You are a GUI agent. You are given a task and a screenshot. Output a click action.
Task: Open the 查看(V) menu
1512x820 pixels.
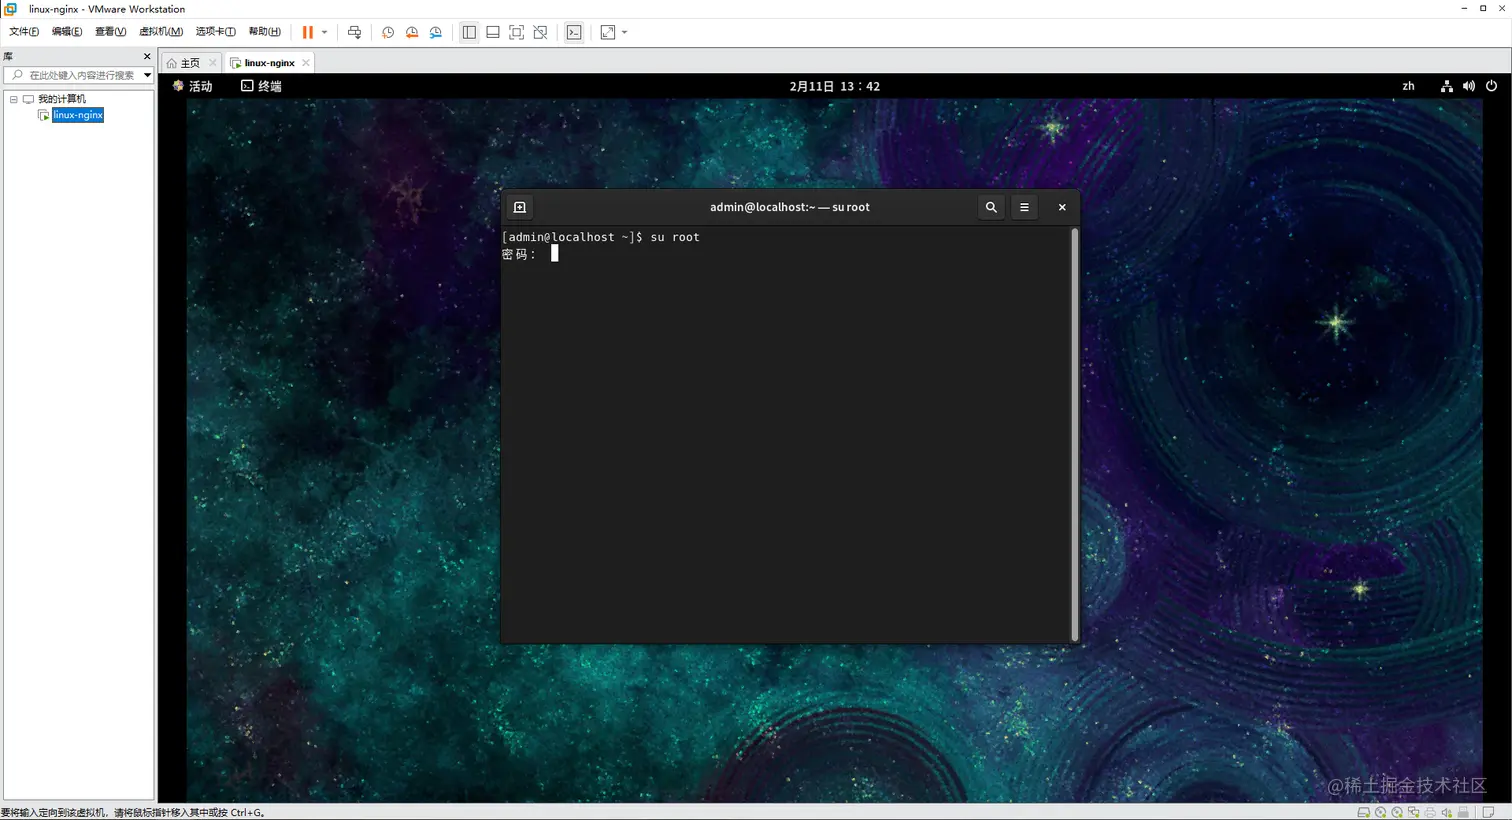[110, 32]
